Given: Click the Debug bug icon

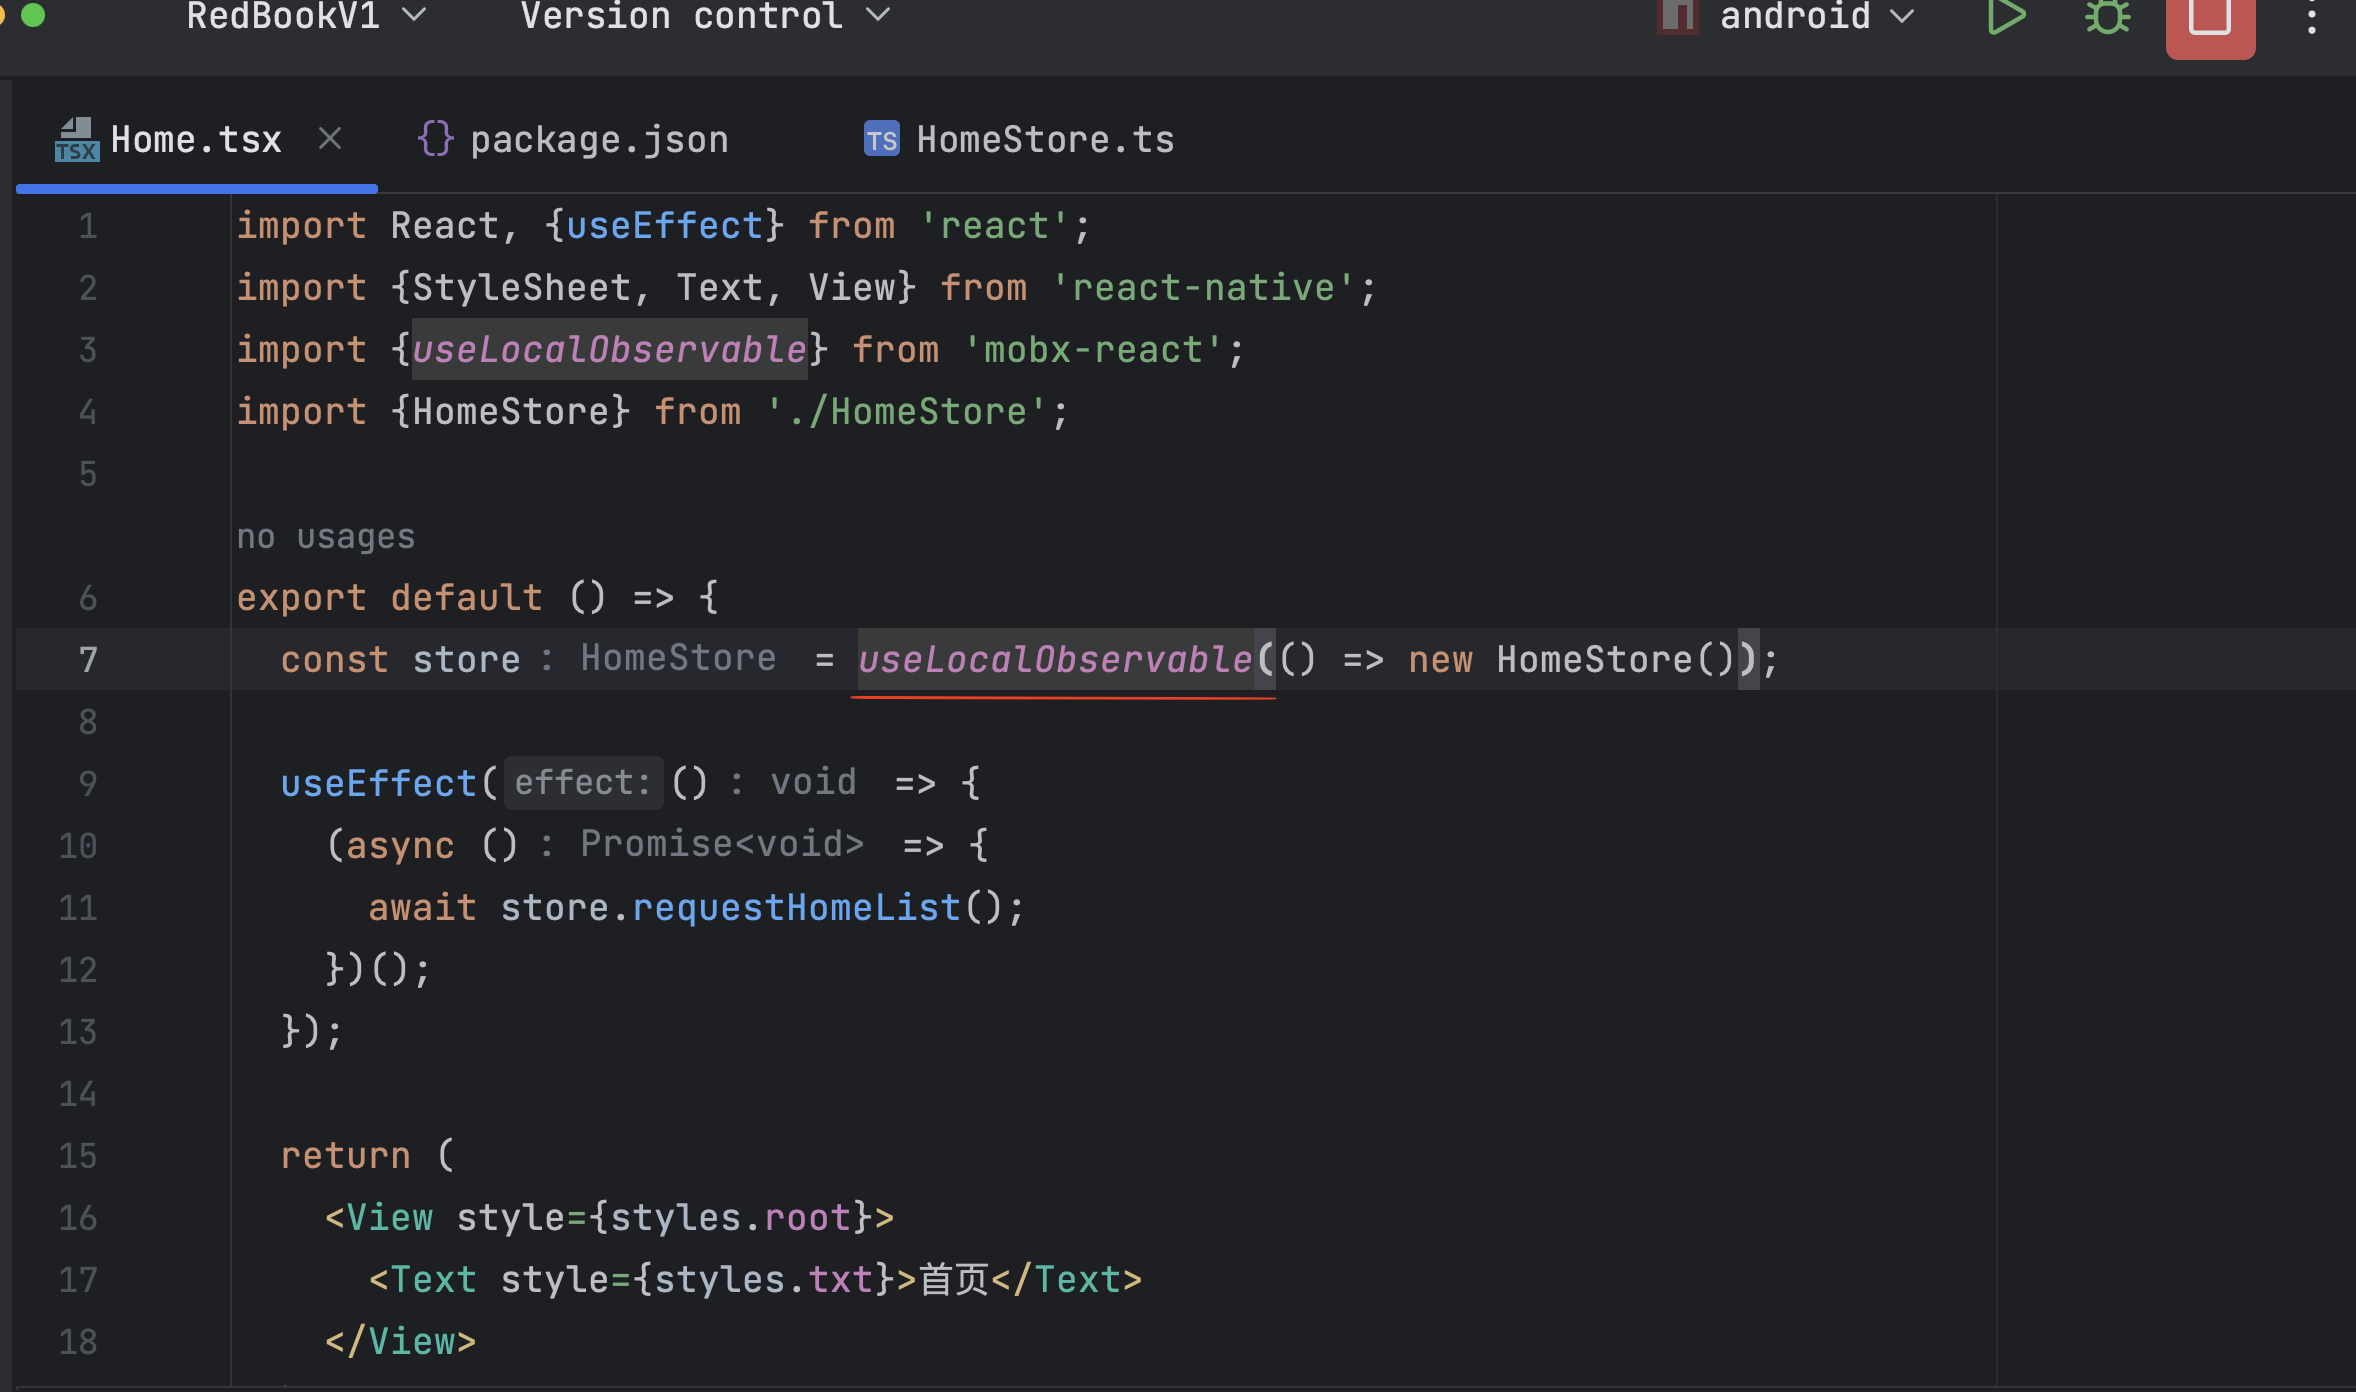Looking at the screenshot, I should point(2107,16).
